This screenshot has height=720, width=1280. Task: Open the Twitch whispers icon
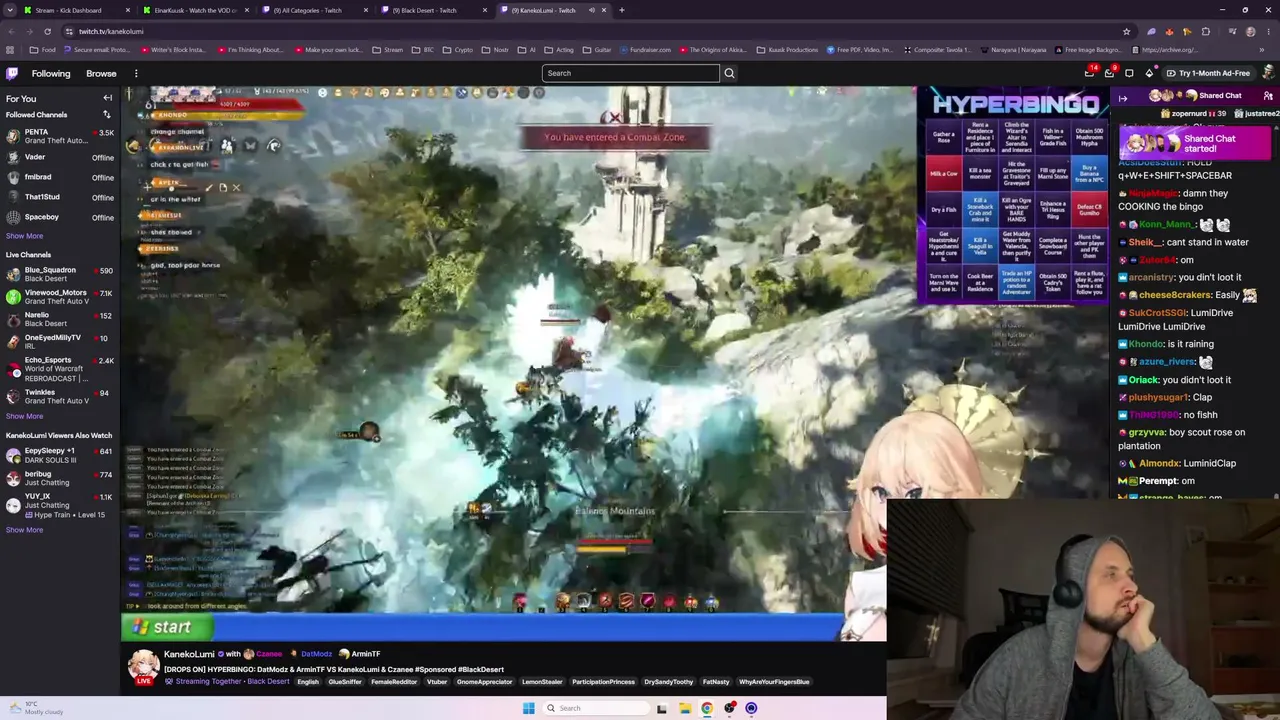[x=1129, y=73]
